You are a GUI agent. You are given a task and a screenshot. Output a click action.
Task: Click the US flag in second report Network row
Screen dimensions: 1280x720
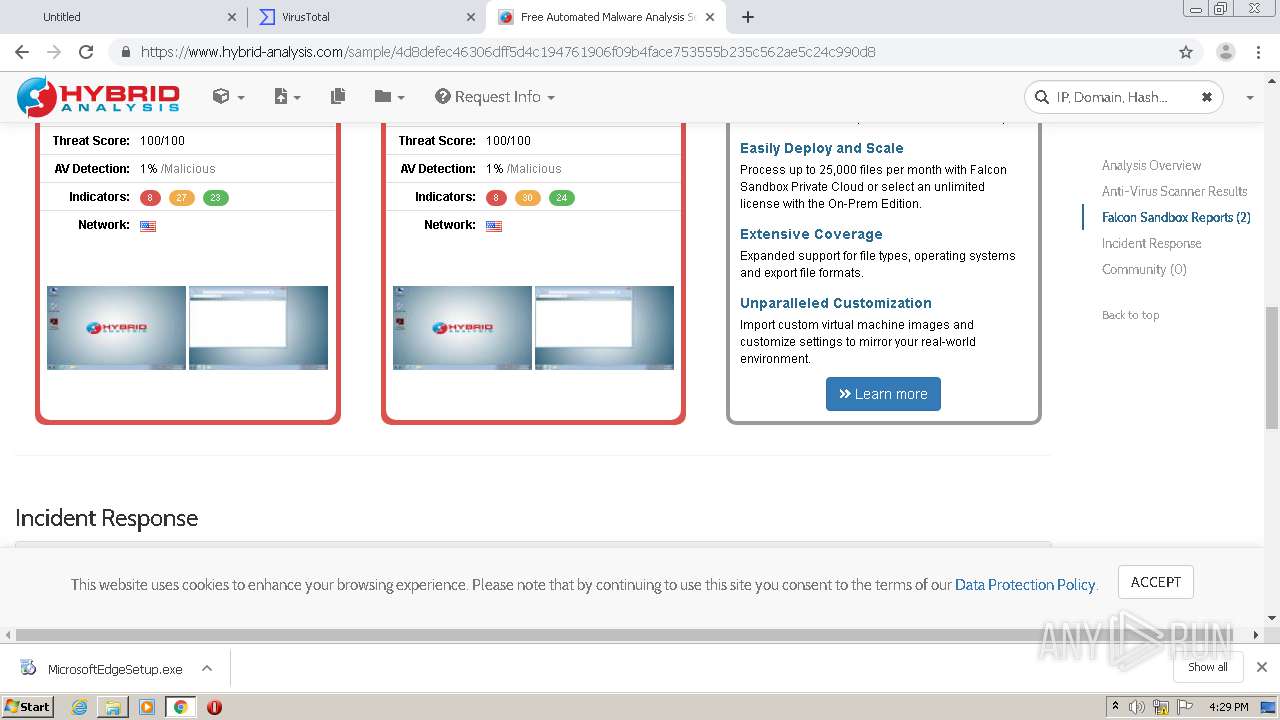click(494, 226)
